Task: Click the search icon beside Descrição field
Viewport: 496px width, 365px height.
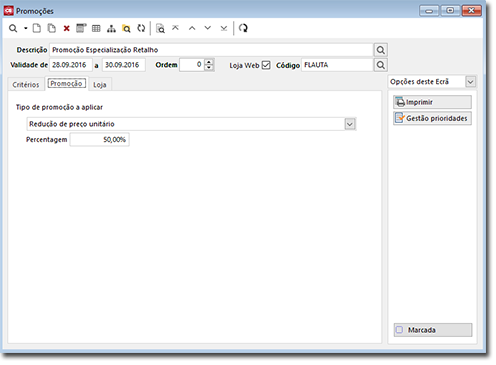Action: click(x=381, y=50)
